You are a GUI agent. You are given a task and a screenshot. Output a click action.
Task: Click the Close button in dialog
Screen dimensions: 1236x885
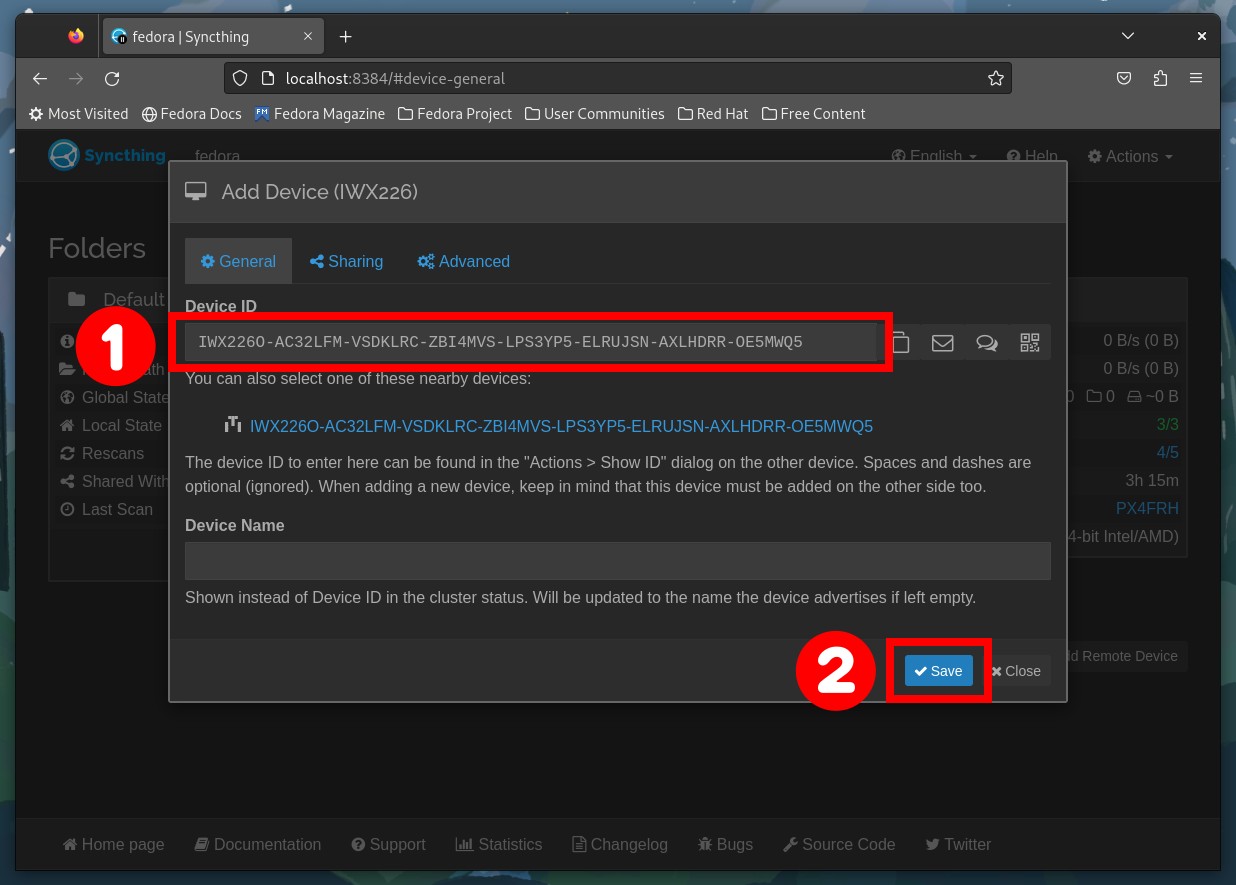click(x=1016, y=671)
